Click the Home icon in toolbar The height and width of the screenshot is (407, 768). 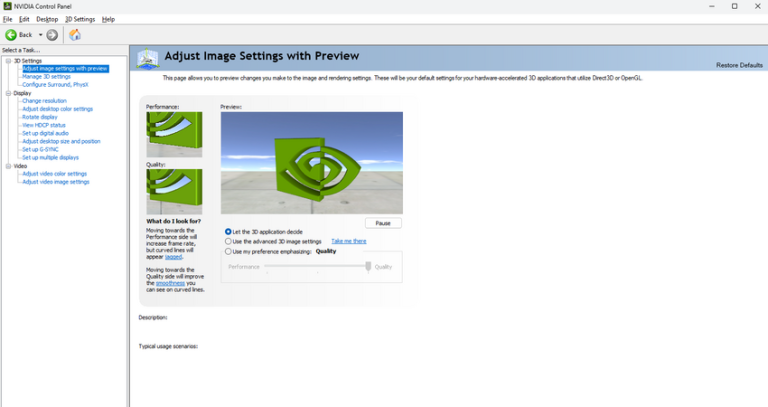point(74,35)
